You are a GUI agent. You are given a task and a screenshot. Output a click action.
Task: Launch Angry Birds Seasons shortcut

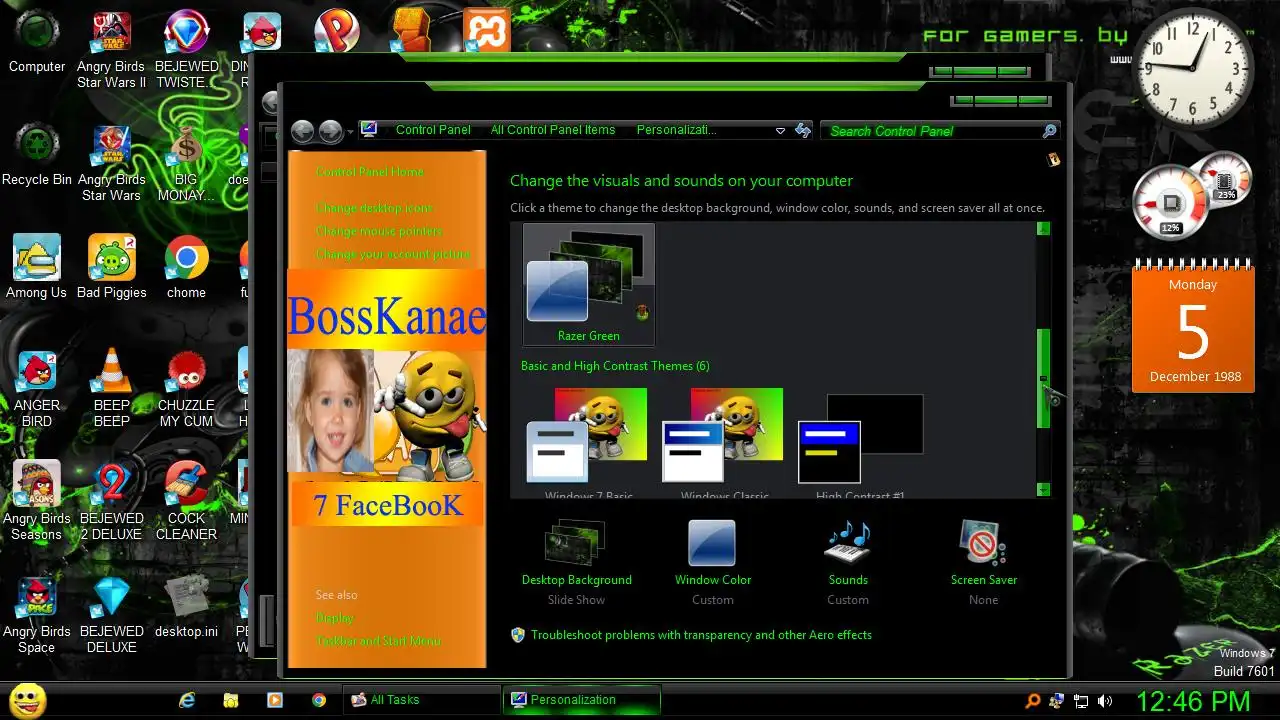(37, 501)
